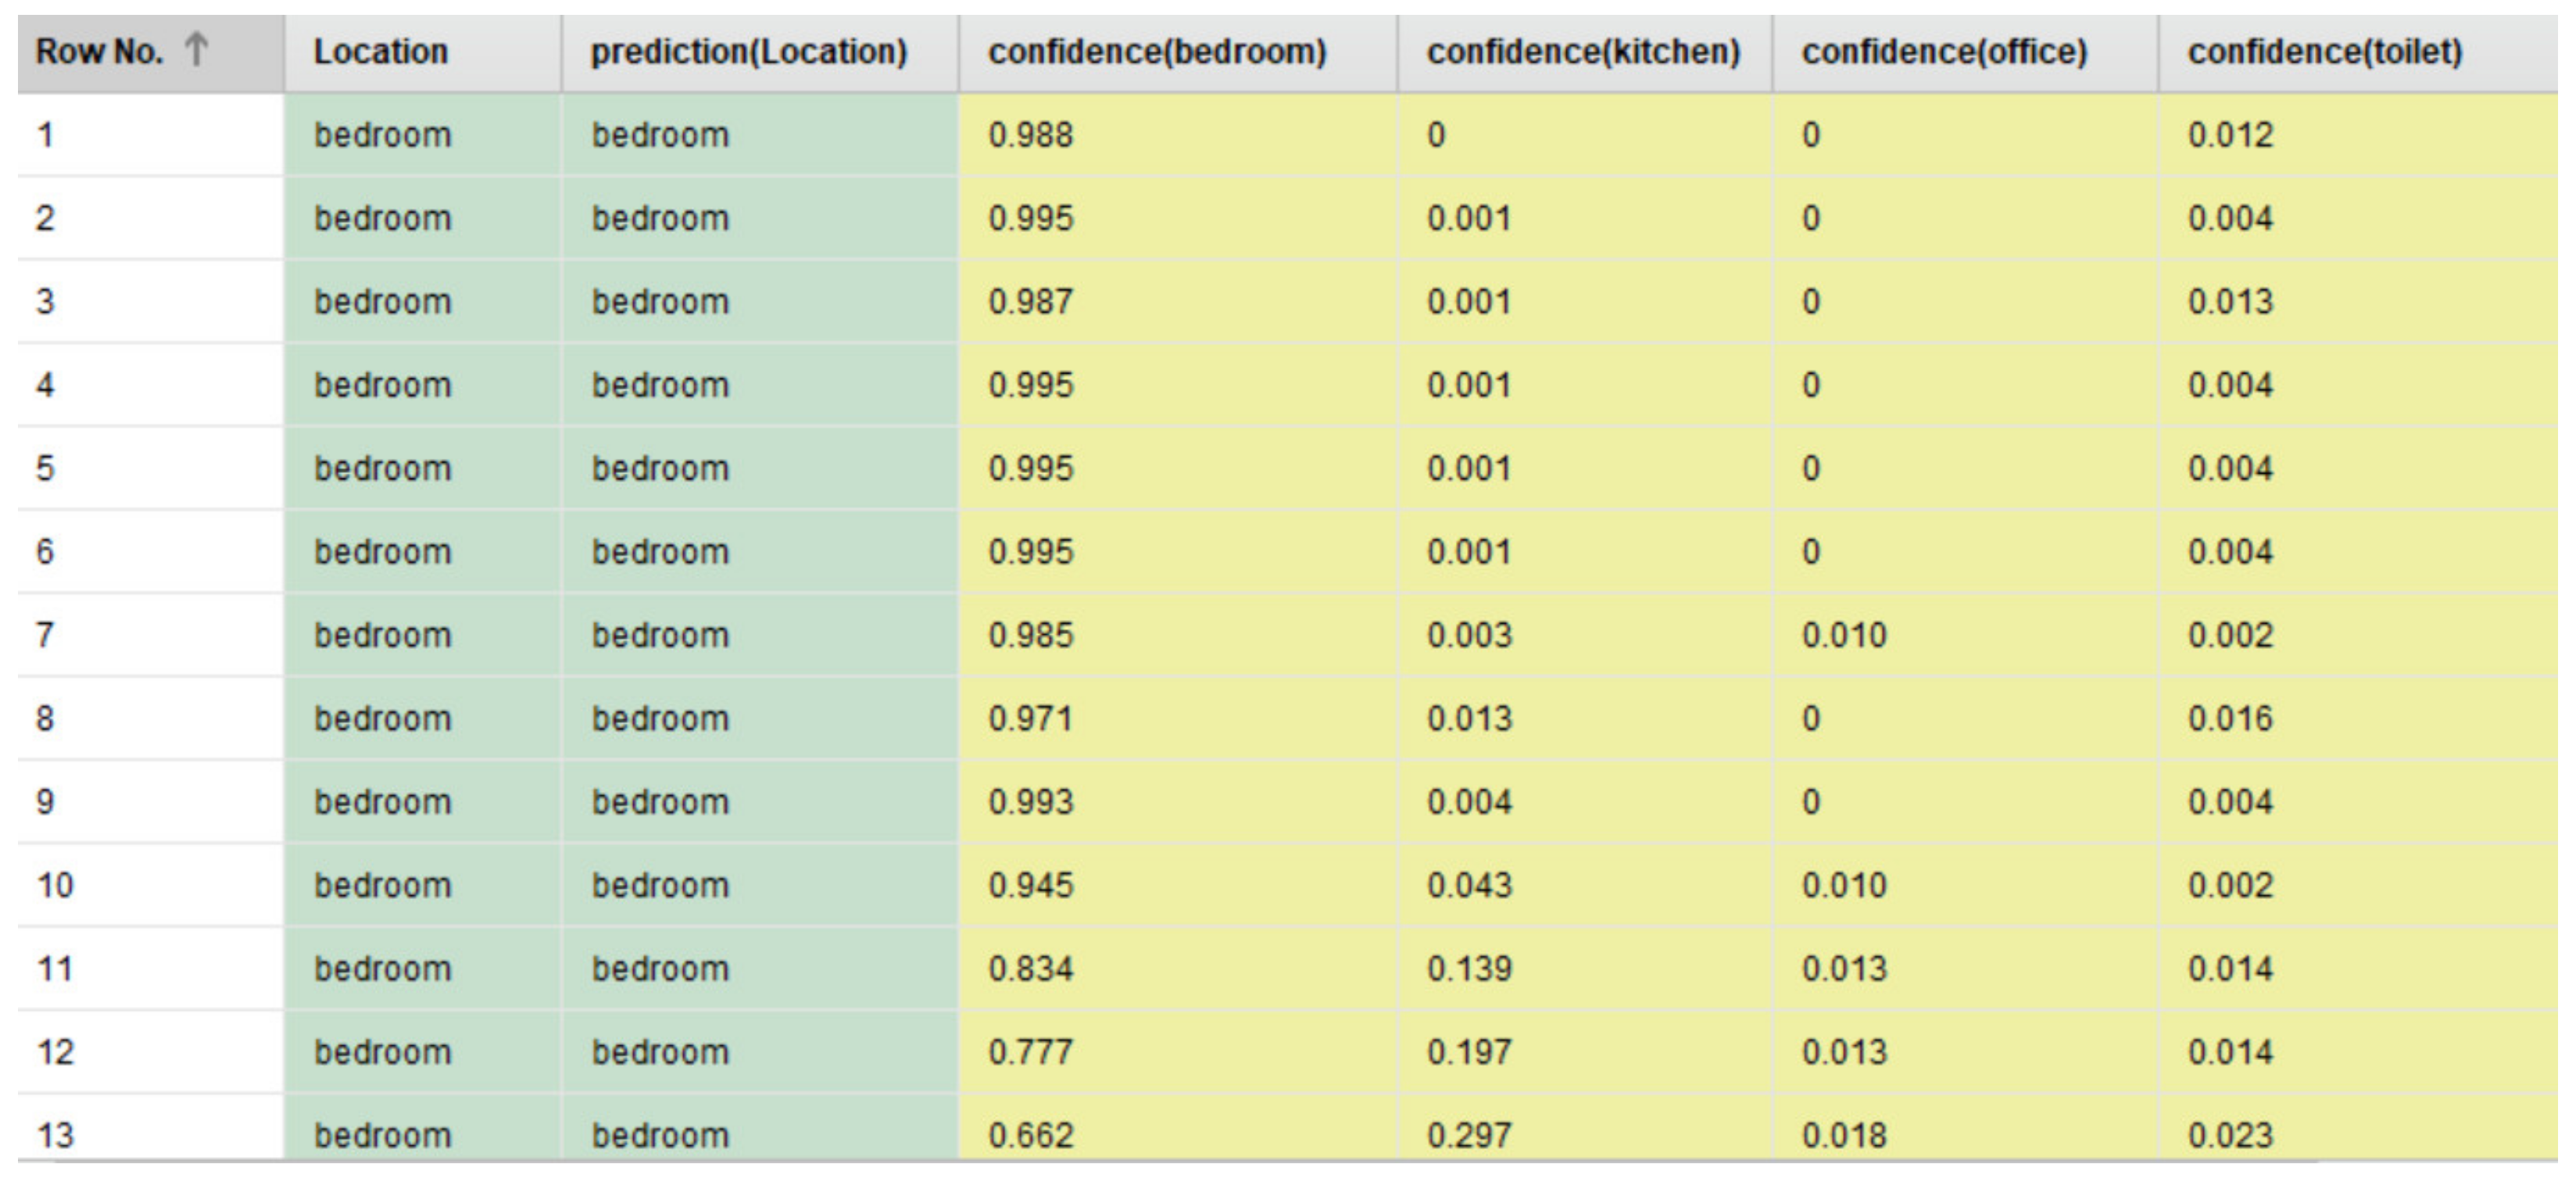
Task: Select row number 1 cell
Action: (46, 135)
